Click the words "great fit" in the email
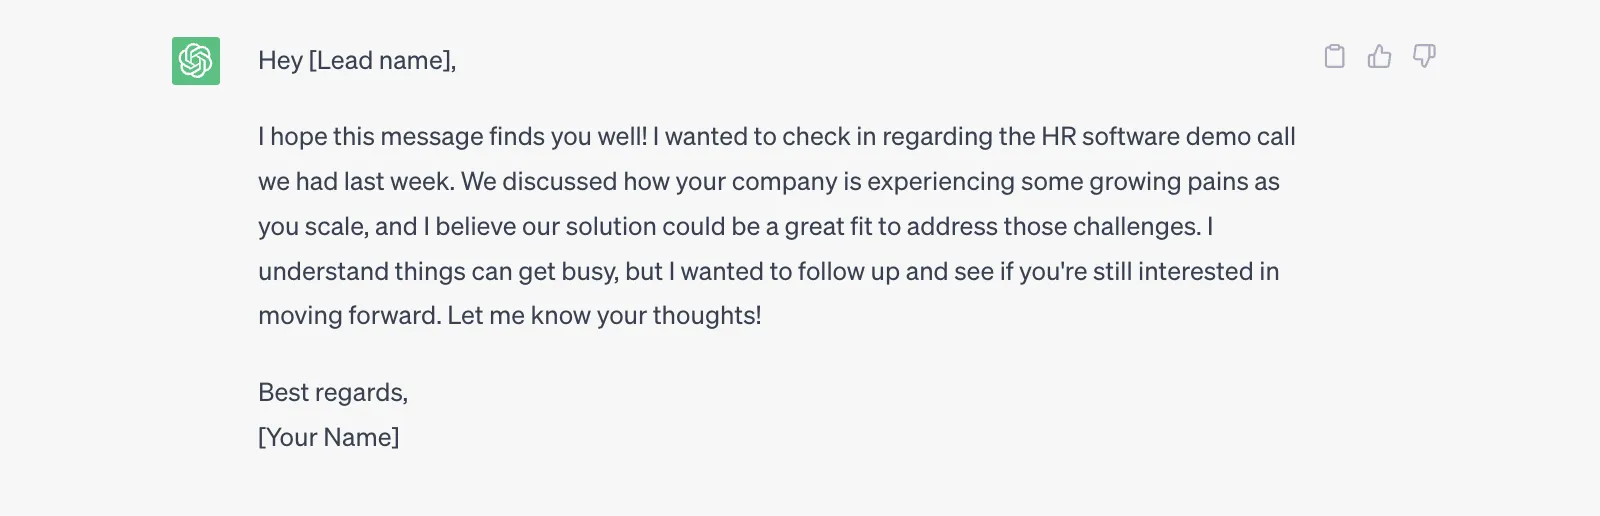1600x516 pixels. click(x=829, y=227)
